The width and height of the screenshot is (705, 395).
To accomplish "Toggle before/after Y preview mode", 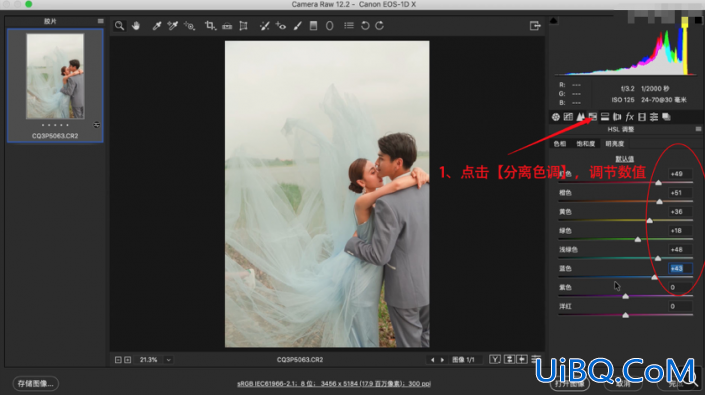I will tap(495, 359).
